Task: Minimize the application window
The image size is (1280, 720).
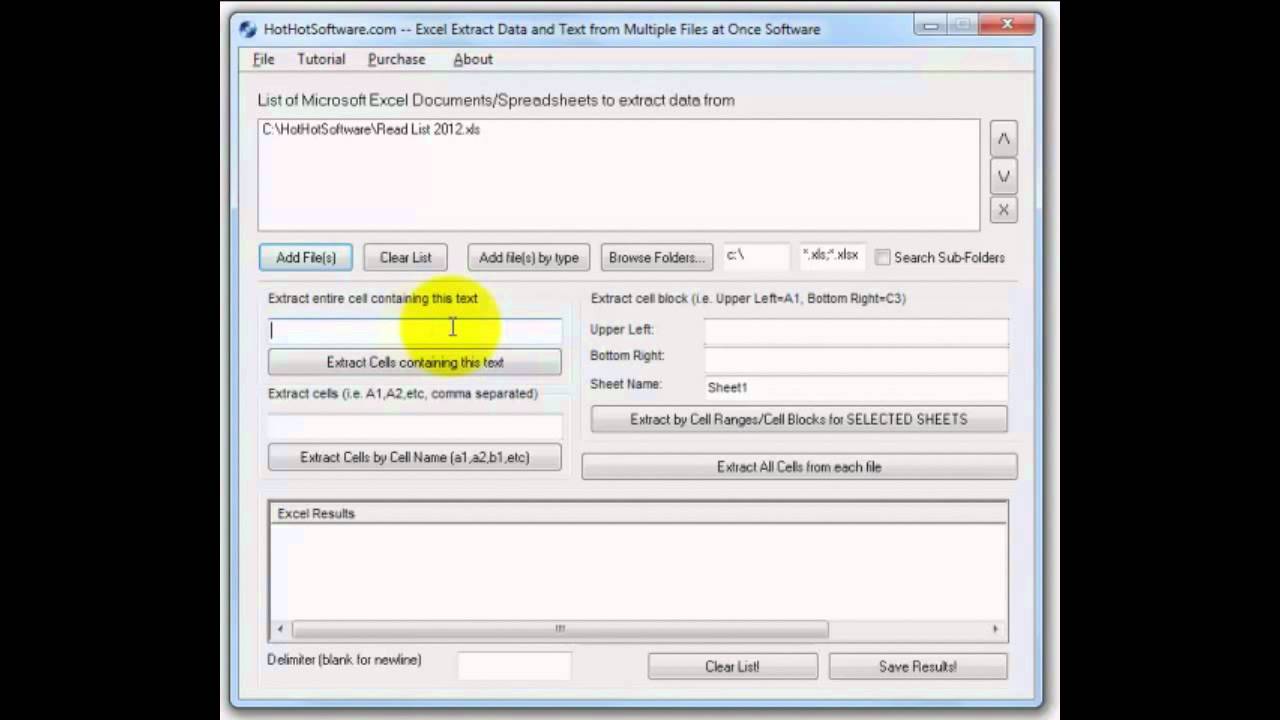Action: [x=931, y=25]
